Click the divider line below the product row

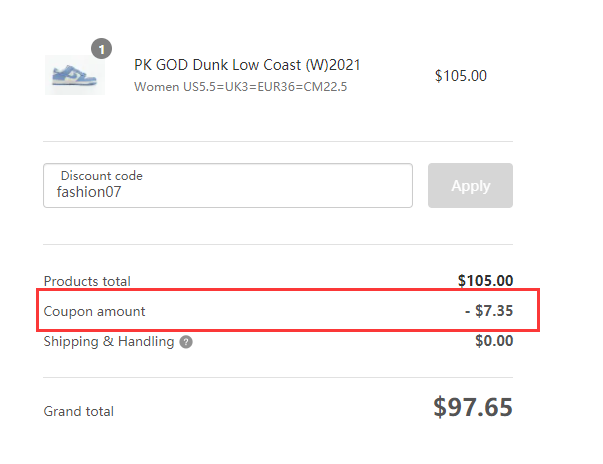(278, 141)
